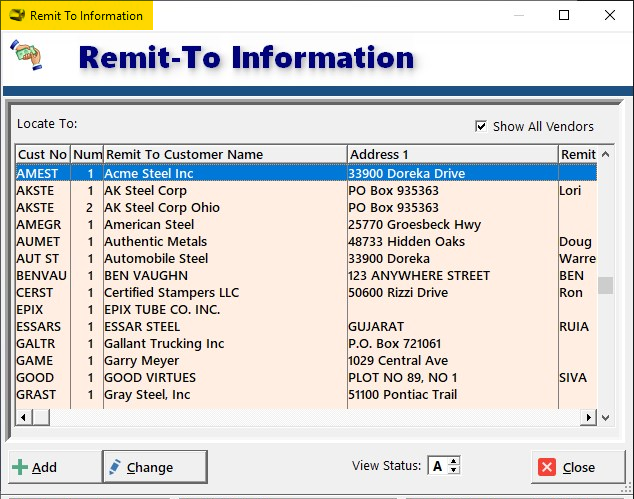Click the vertical scrollbar up arrow
The width and height of the screenshot is (634, 499).
pyautogui.click(x=605, y=154)
